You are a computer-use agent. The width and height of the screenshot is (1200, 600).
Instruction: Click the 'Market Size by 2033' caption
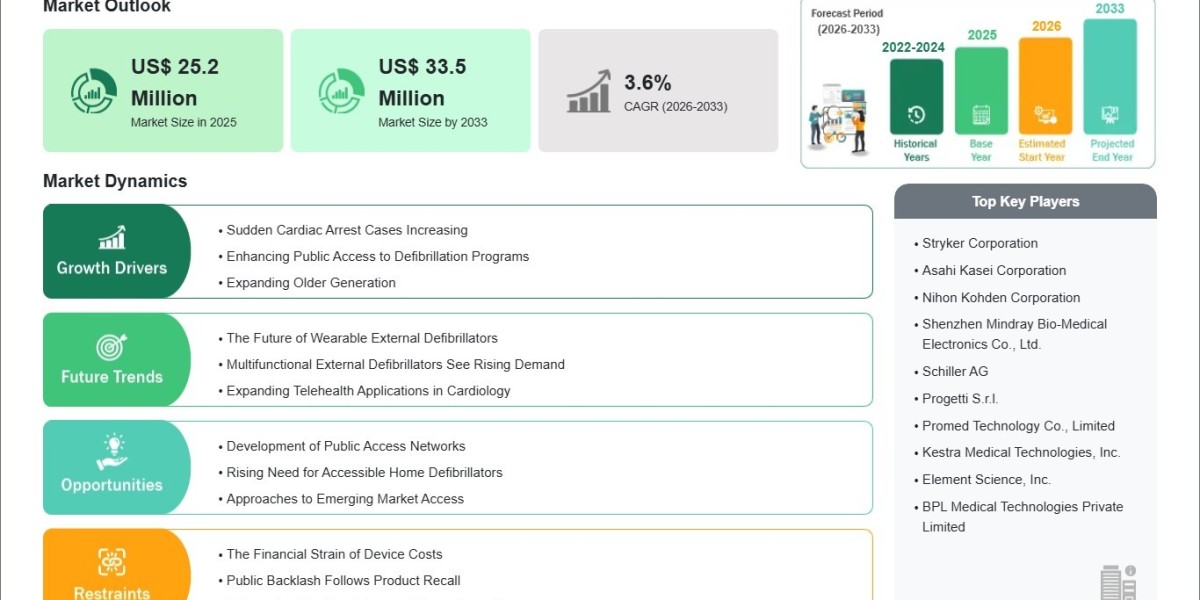pyautogui.click(x=433, y=123)
